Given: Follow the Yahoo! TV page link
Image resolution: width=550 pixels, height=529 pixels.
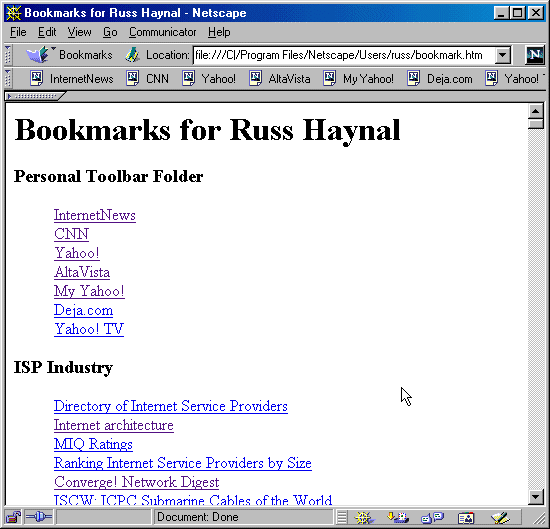Looking at the screenshot, I should click(89, 329).
